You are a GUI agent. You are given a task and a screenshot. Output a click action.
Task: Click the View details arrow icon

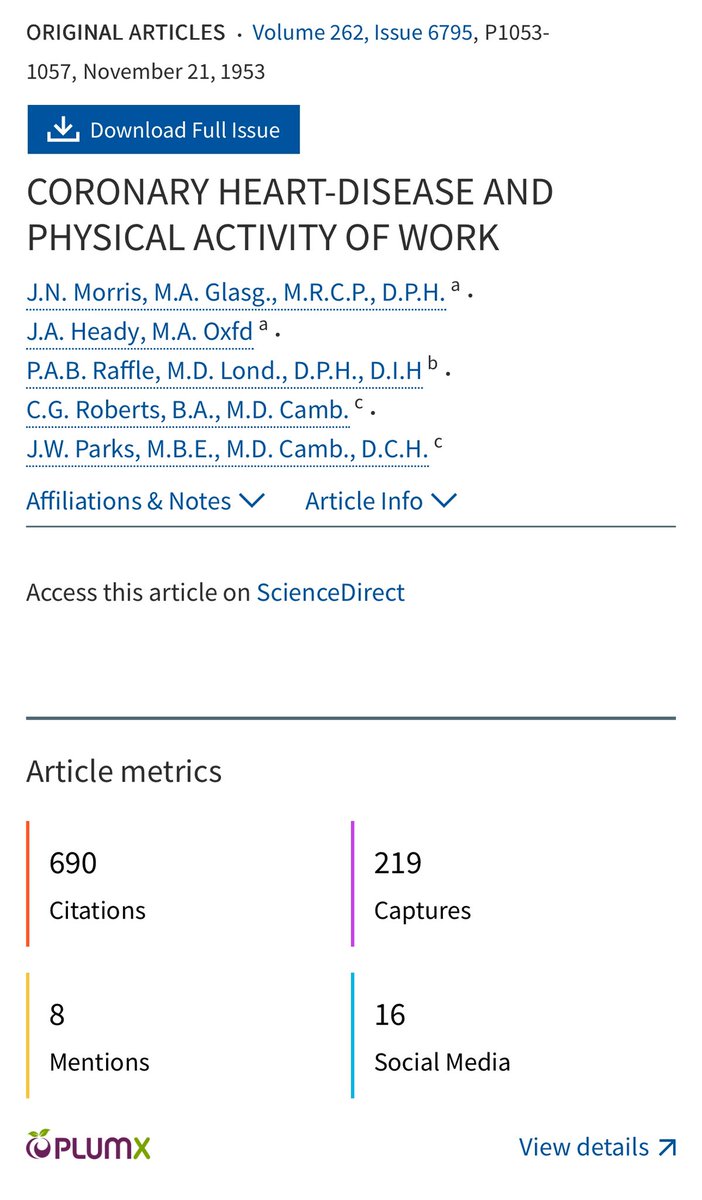(667, 1147)
